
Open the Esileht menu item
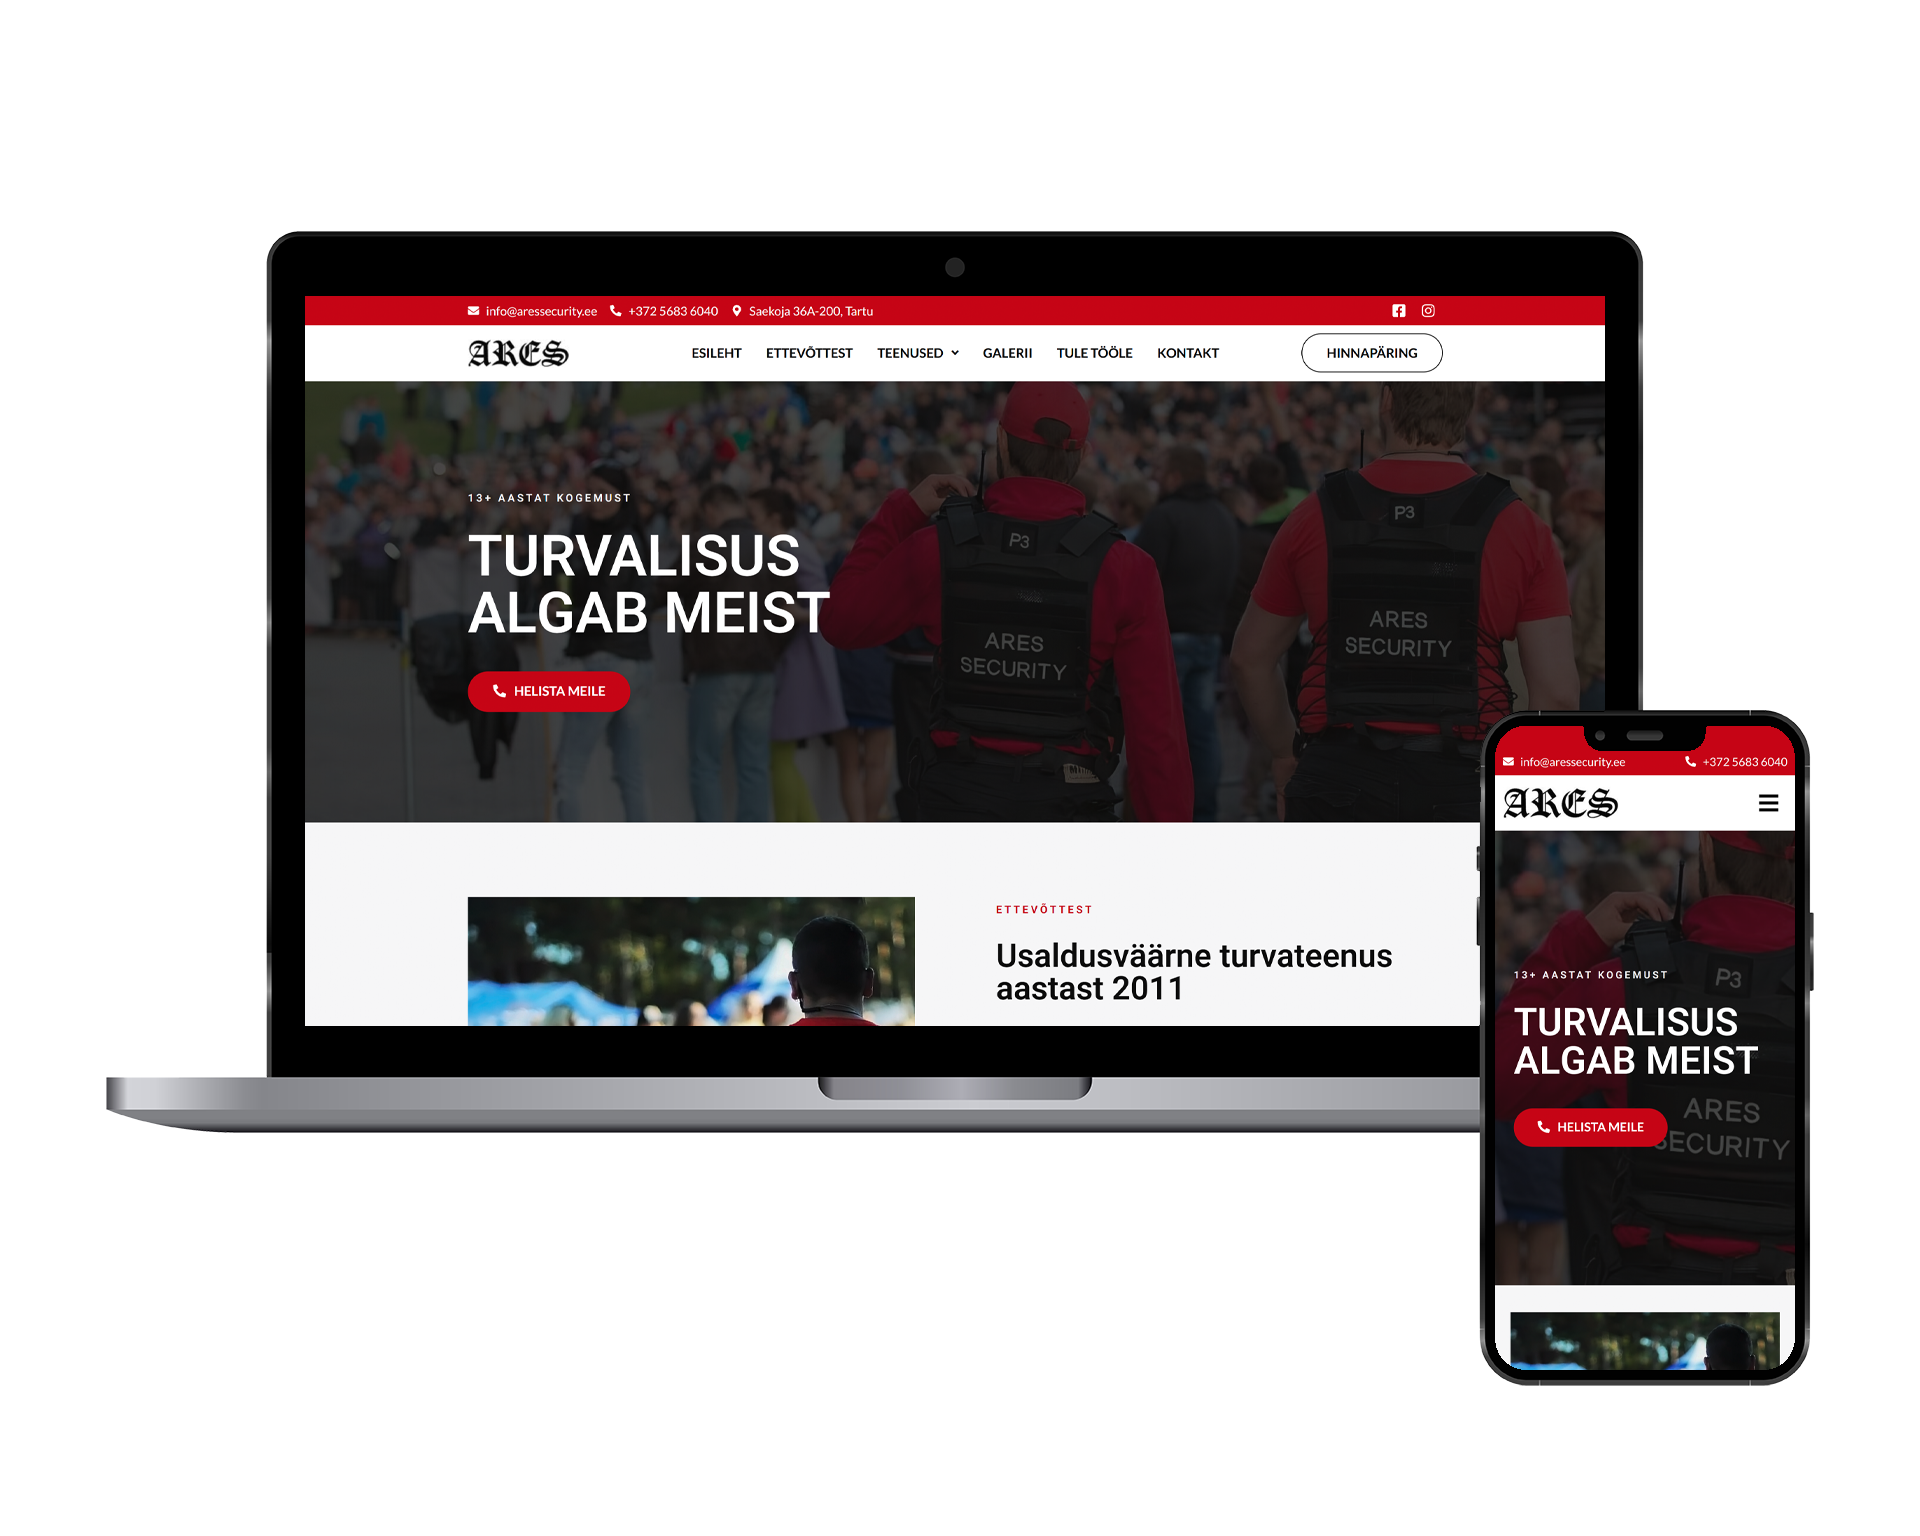(x=716, y=353)
